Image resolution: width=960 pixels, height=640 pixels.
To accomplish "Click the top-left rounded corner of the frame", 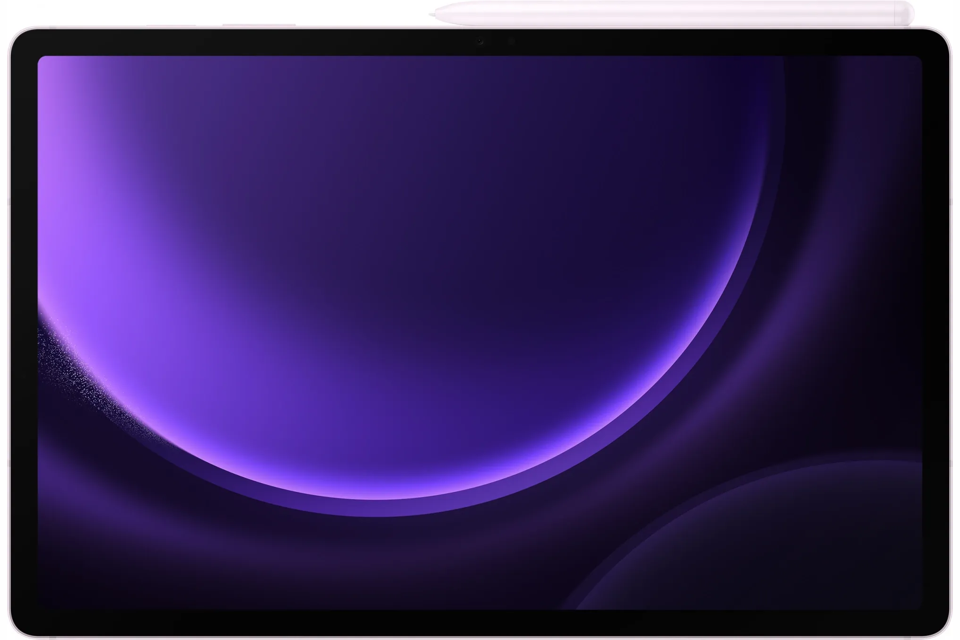I will 20,38.
